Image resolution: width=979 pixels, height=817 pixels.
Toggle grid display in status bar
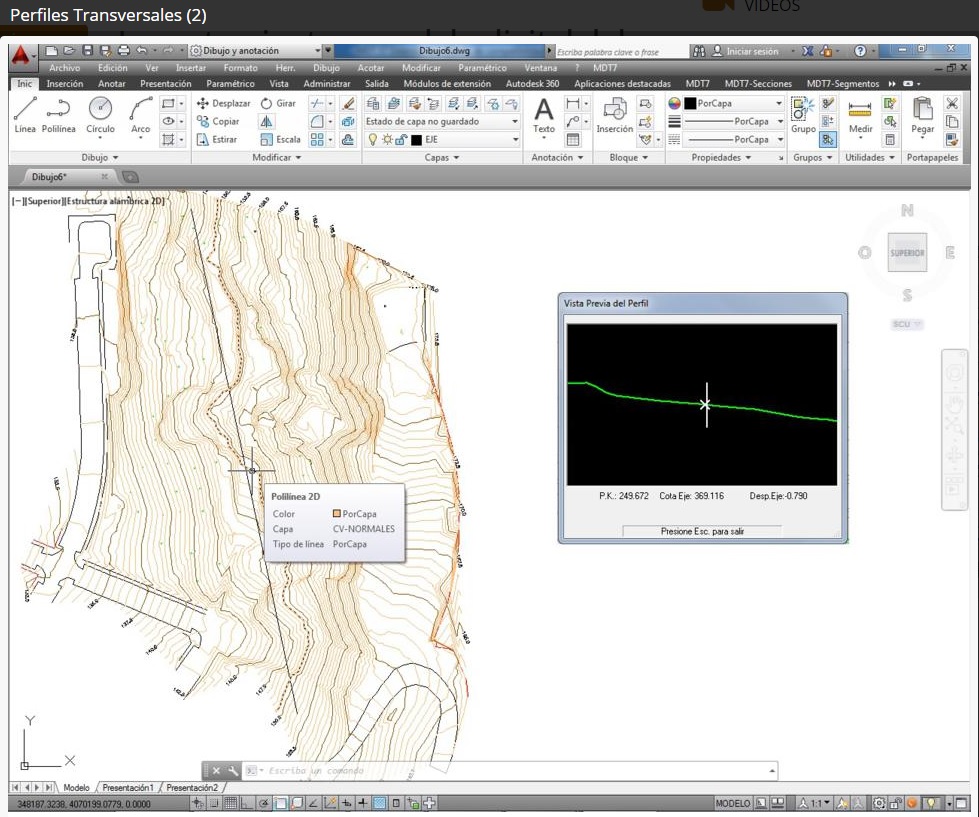(230, 803)
